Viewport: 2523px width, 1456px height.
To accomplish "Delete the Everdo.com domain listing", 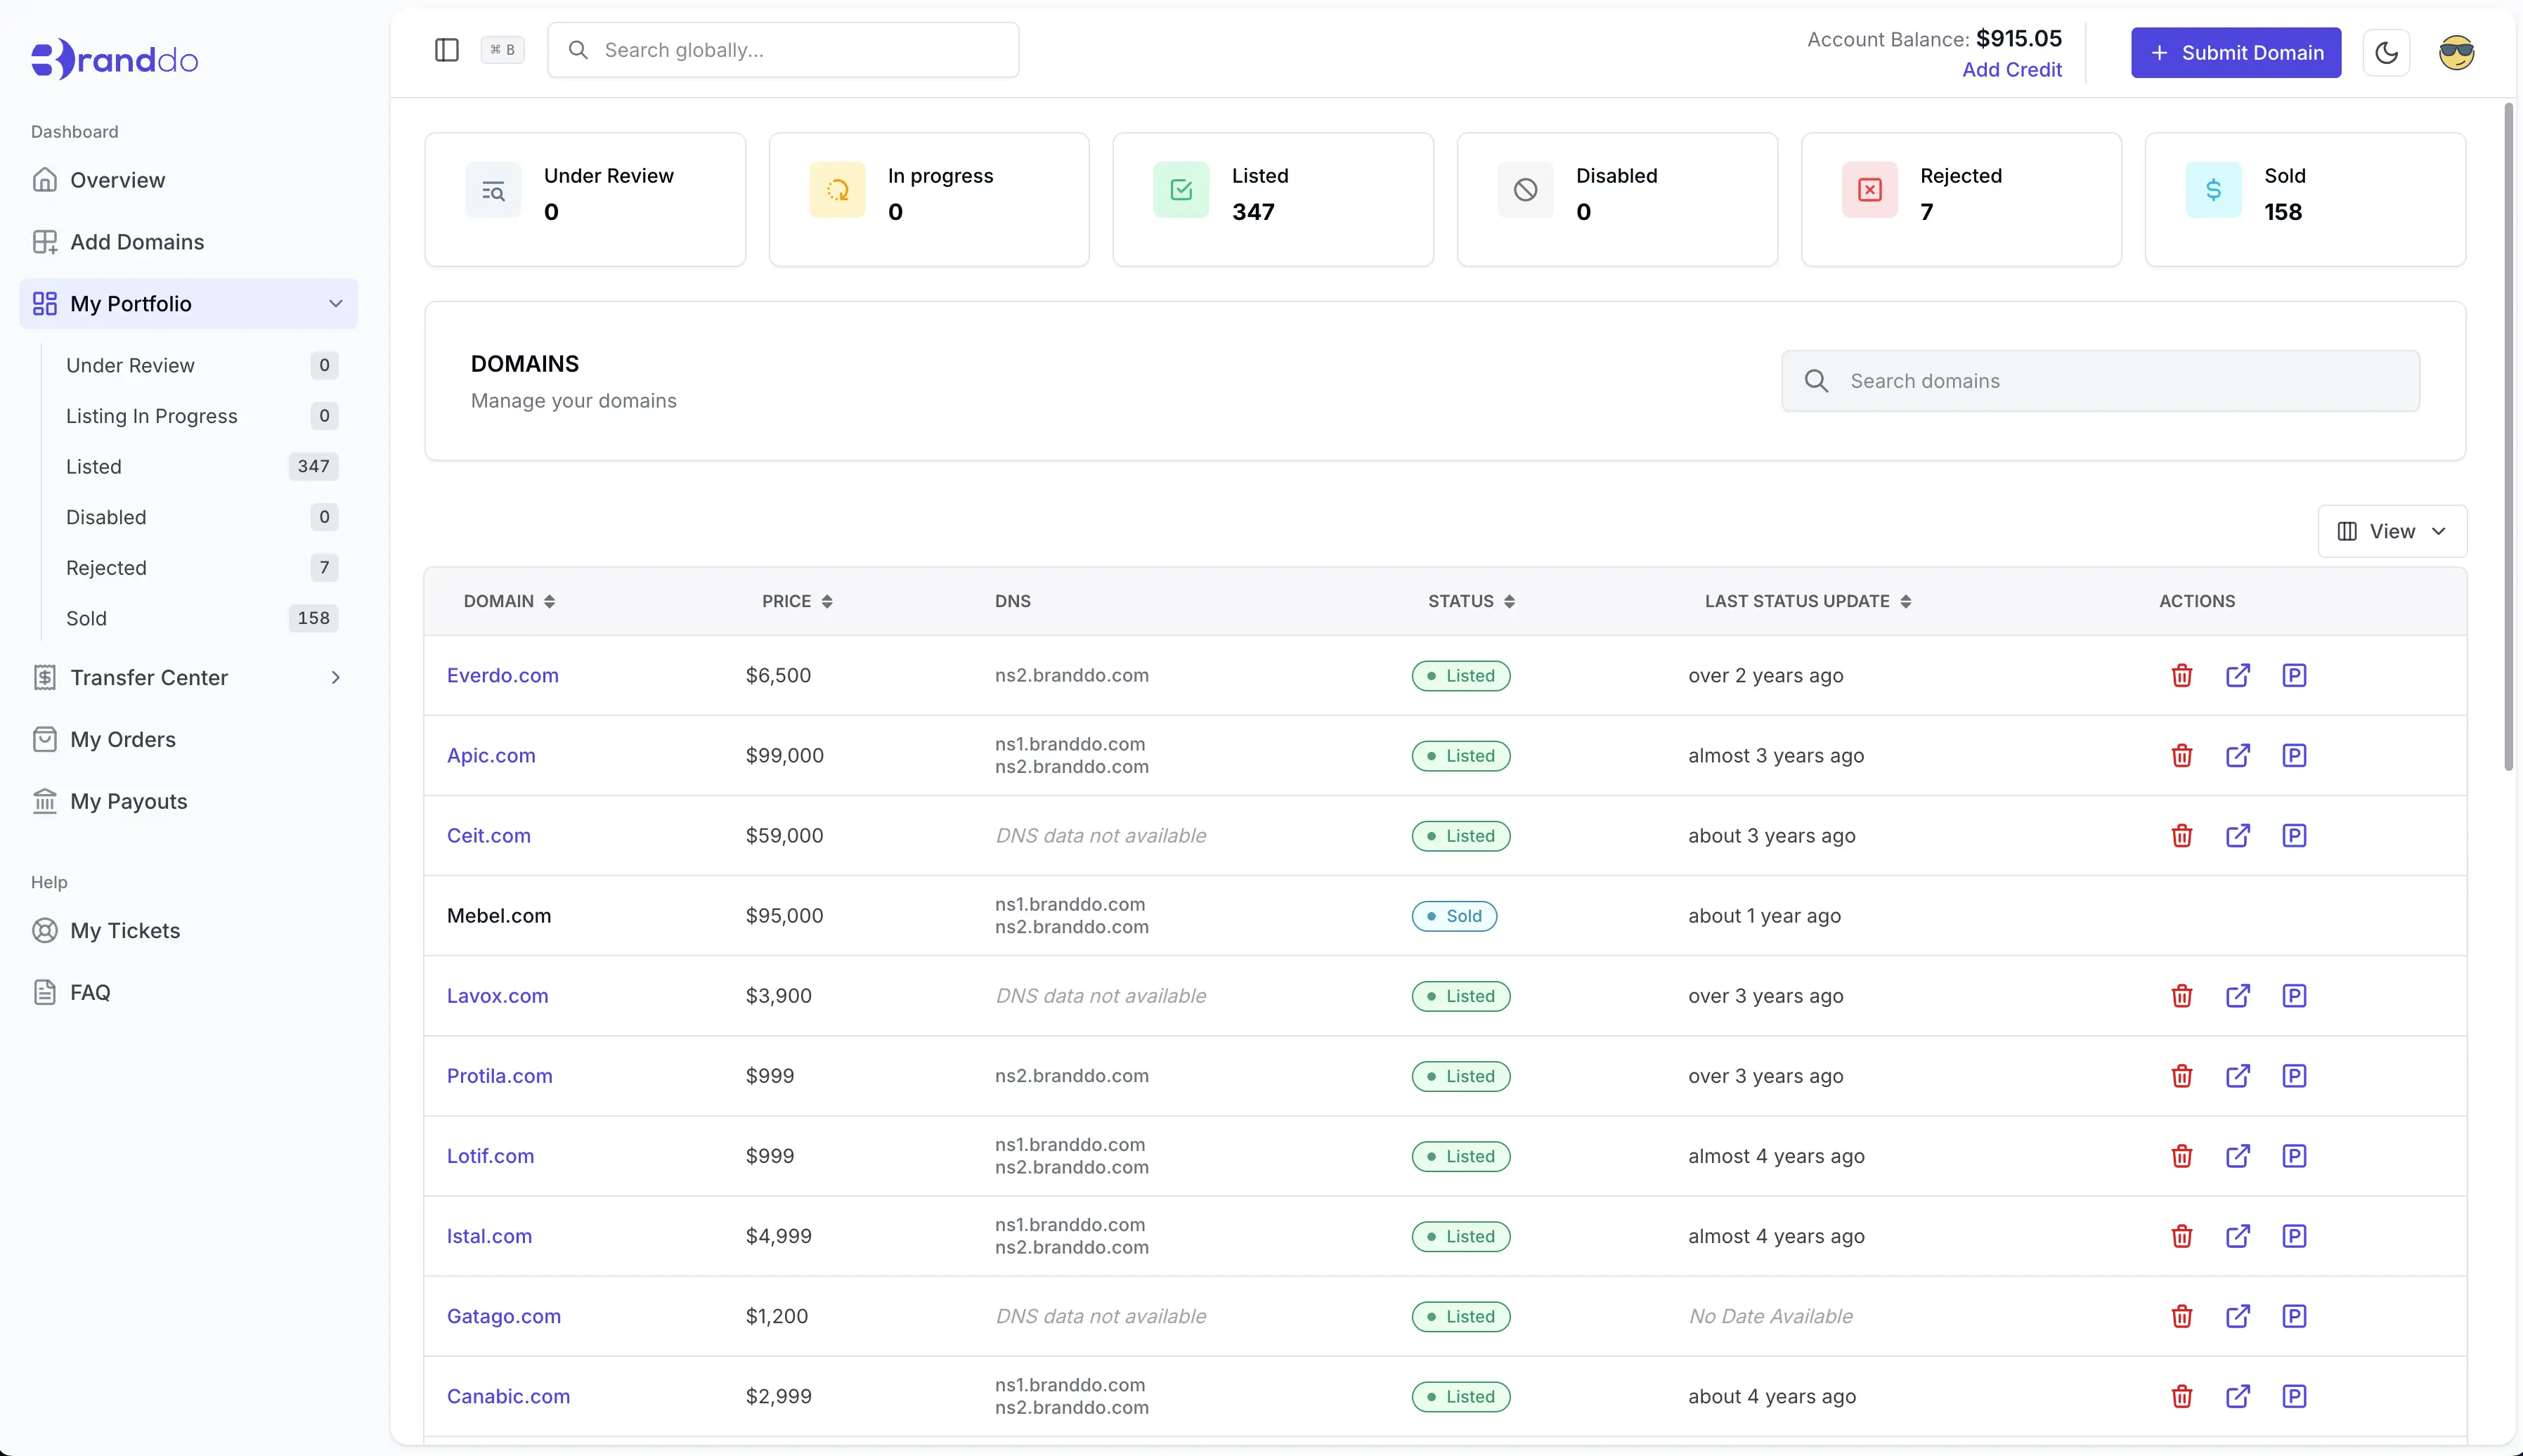I will (x=2182, y=675).
